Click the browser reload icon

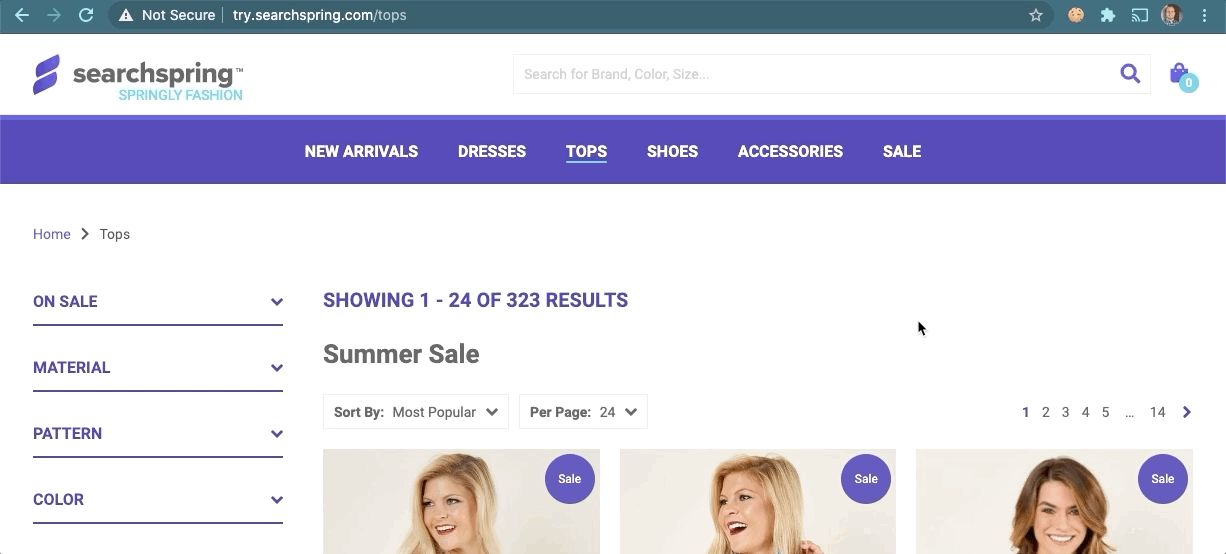[86, 15]
